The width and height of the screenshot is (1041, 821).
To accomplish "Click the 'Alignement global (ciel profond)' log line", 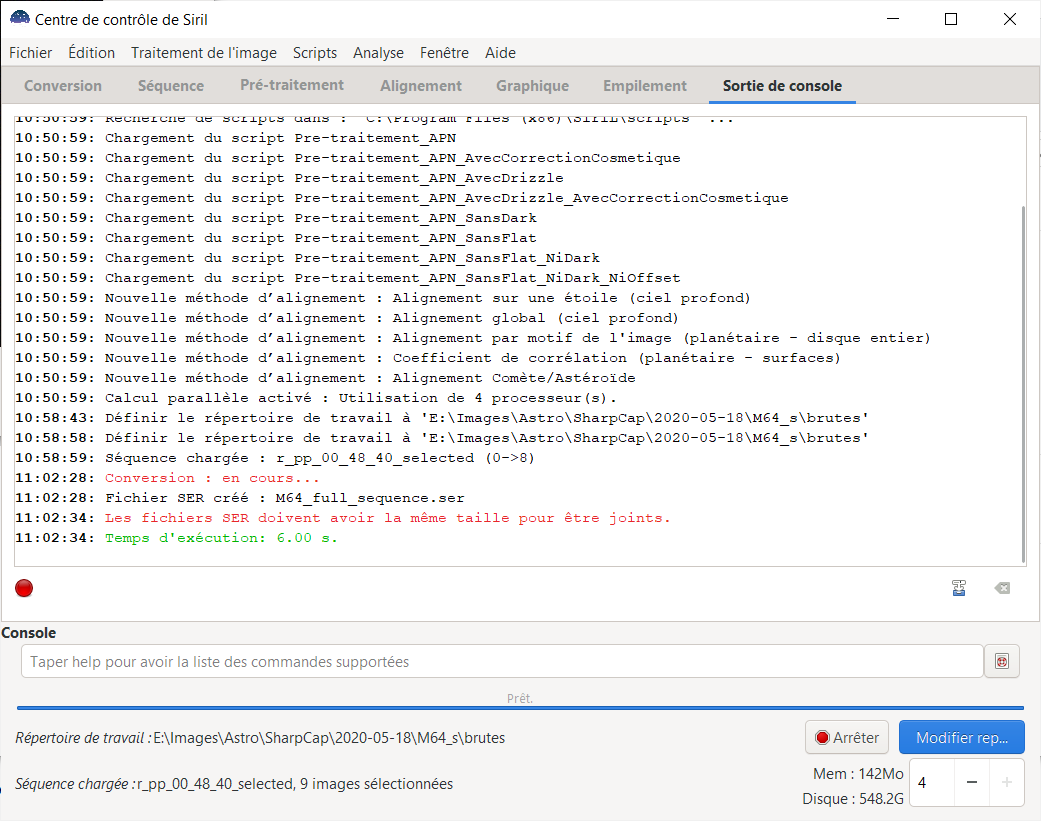I will click(x=347, y=319).
